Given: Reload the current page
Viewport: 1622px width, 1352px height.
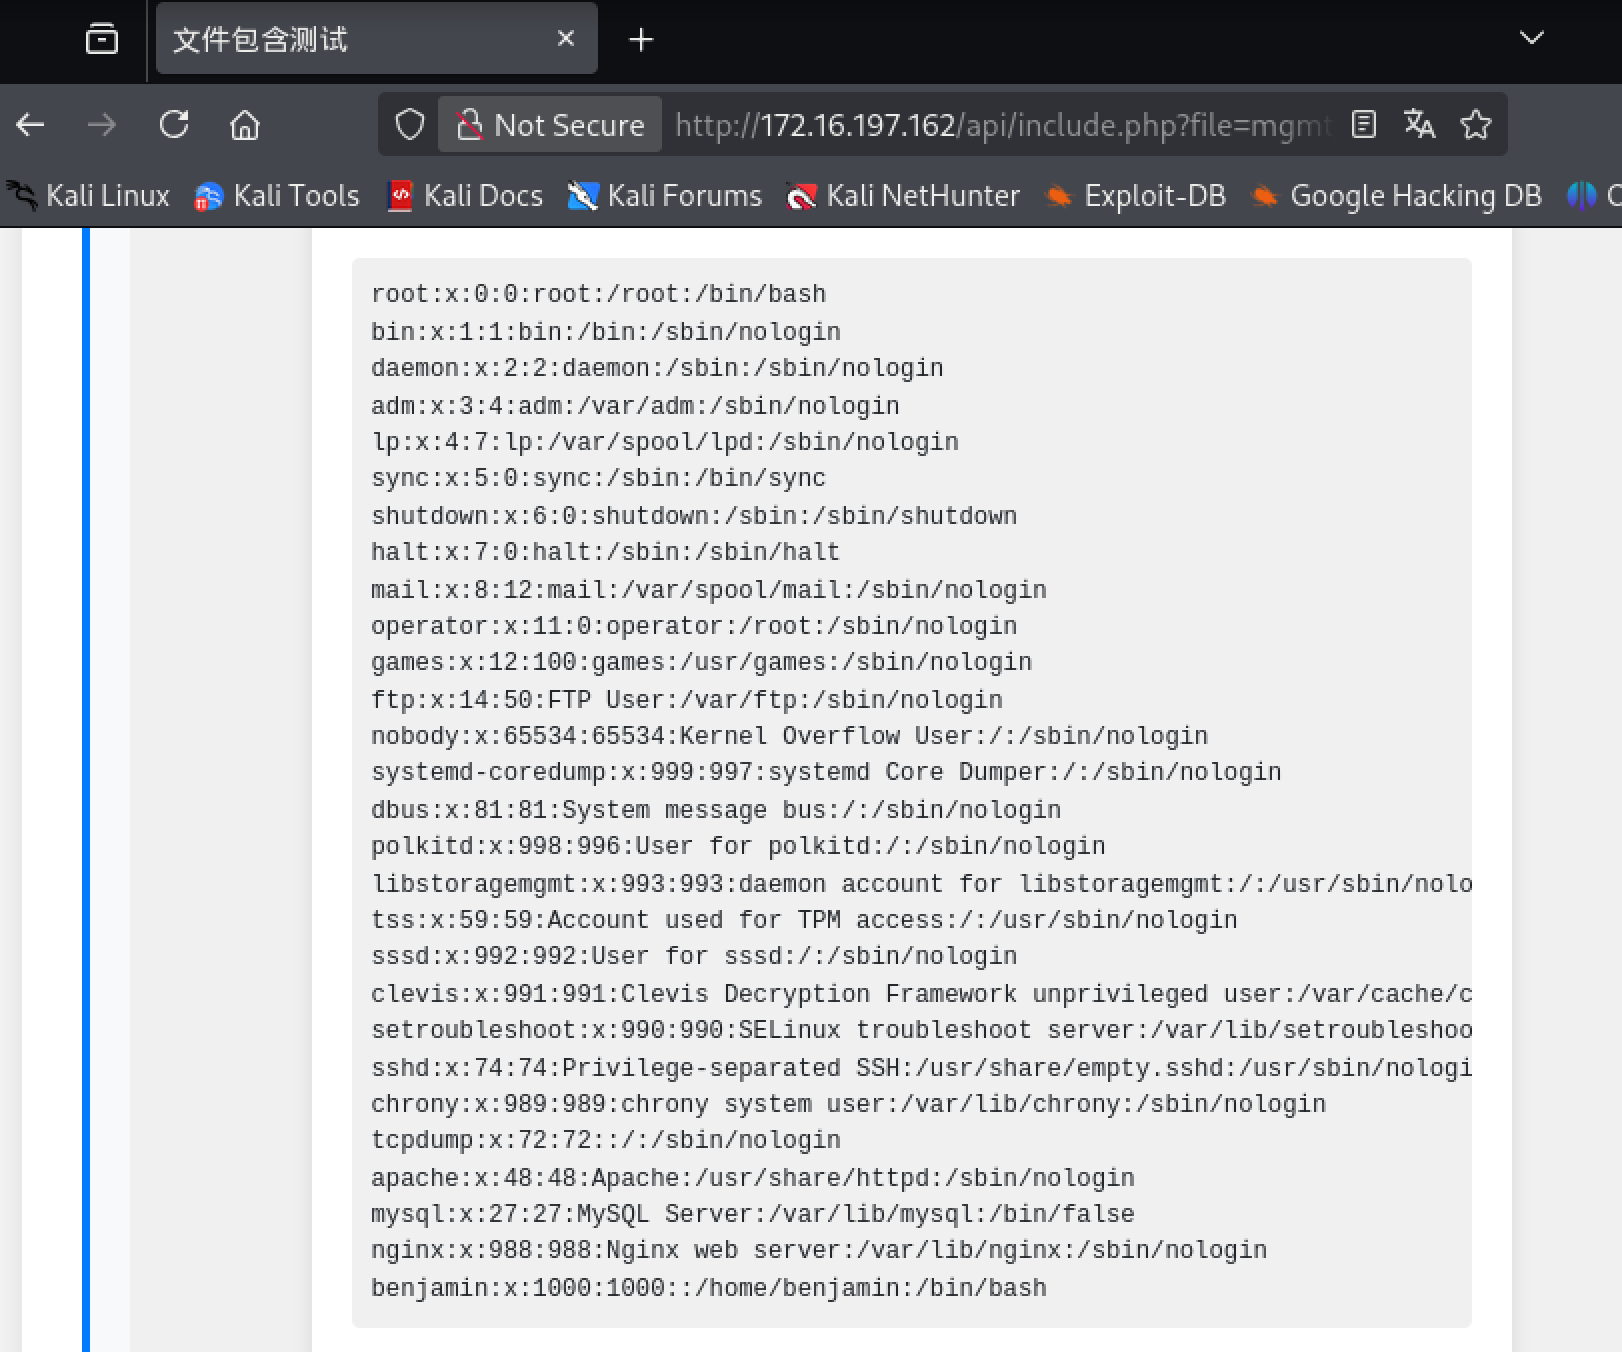Looking at the screenshot, I should coord(174,125).
